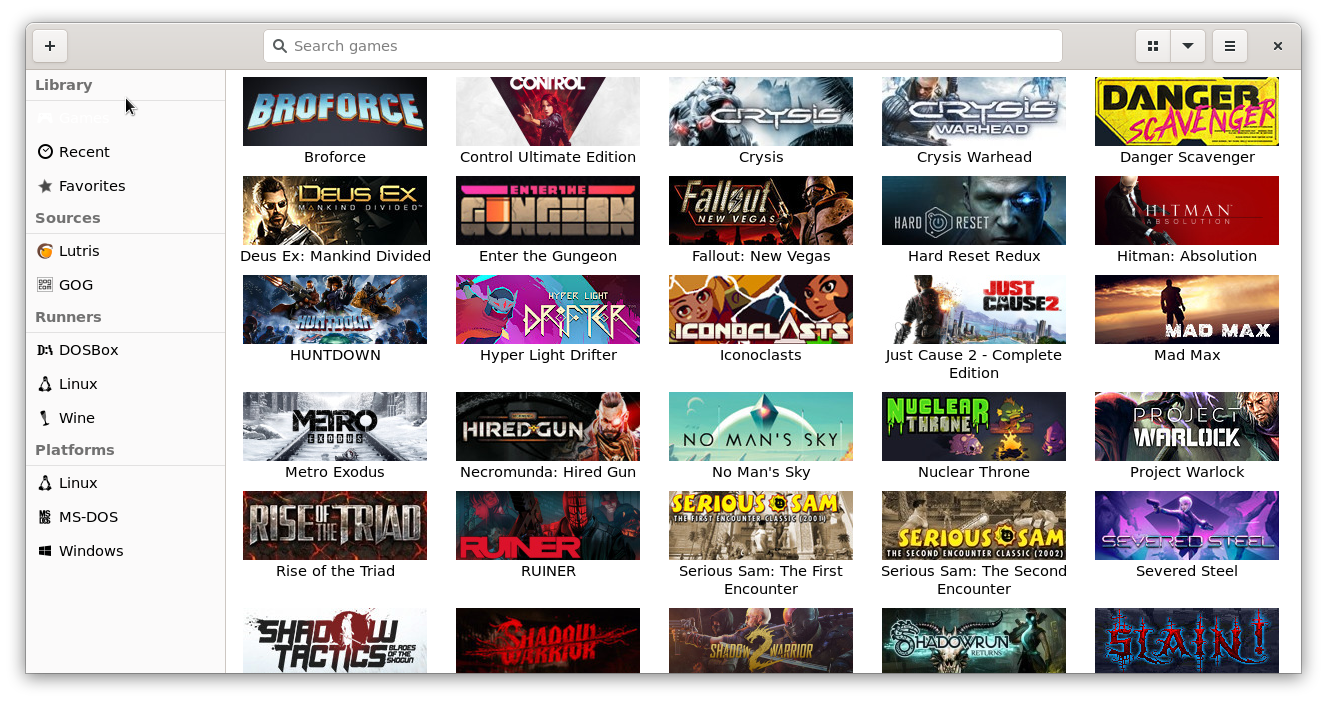Click the Search games field
Image resolution: width=1327 pixels, height=702 pixels.
point(662,45)
